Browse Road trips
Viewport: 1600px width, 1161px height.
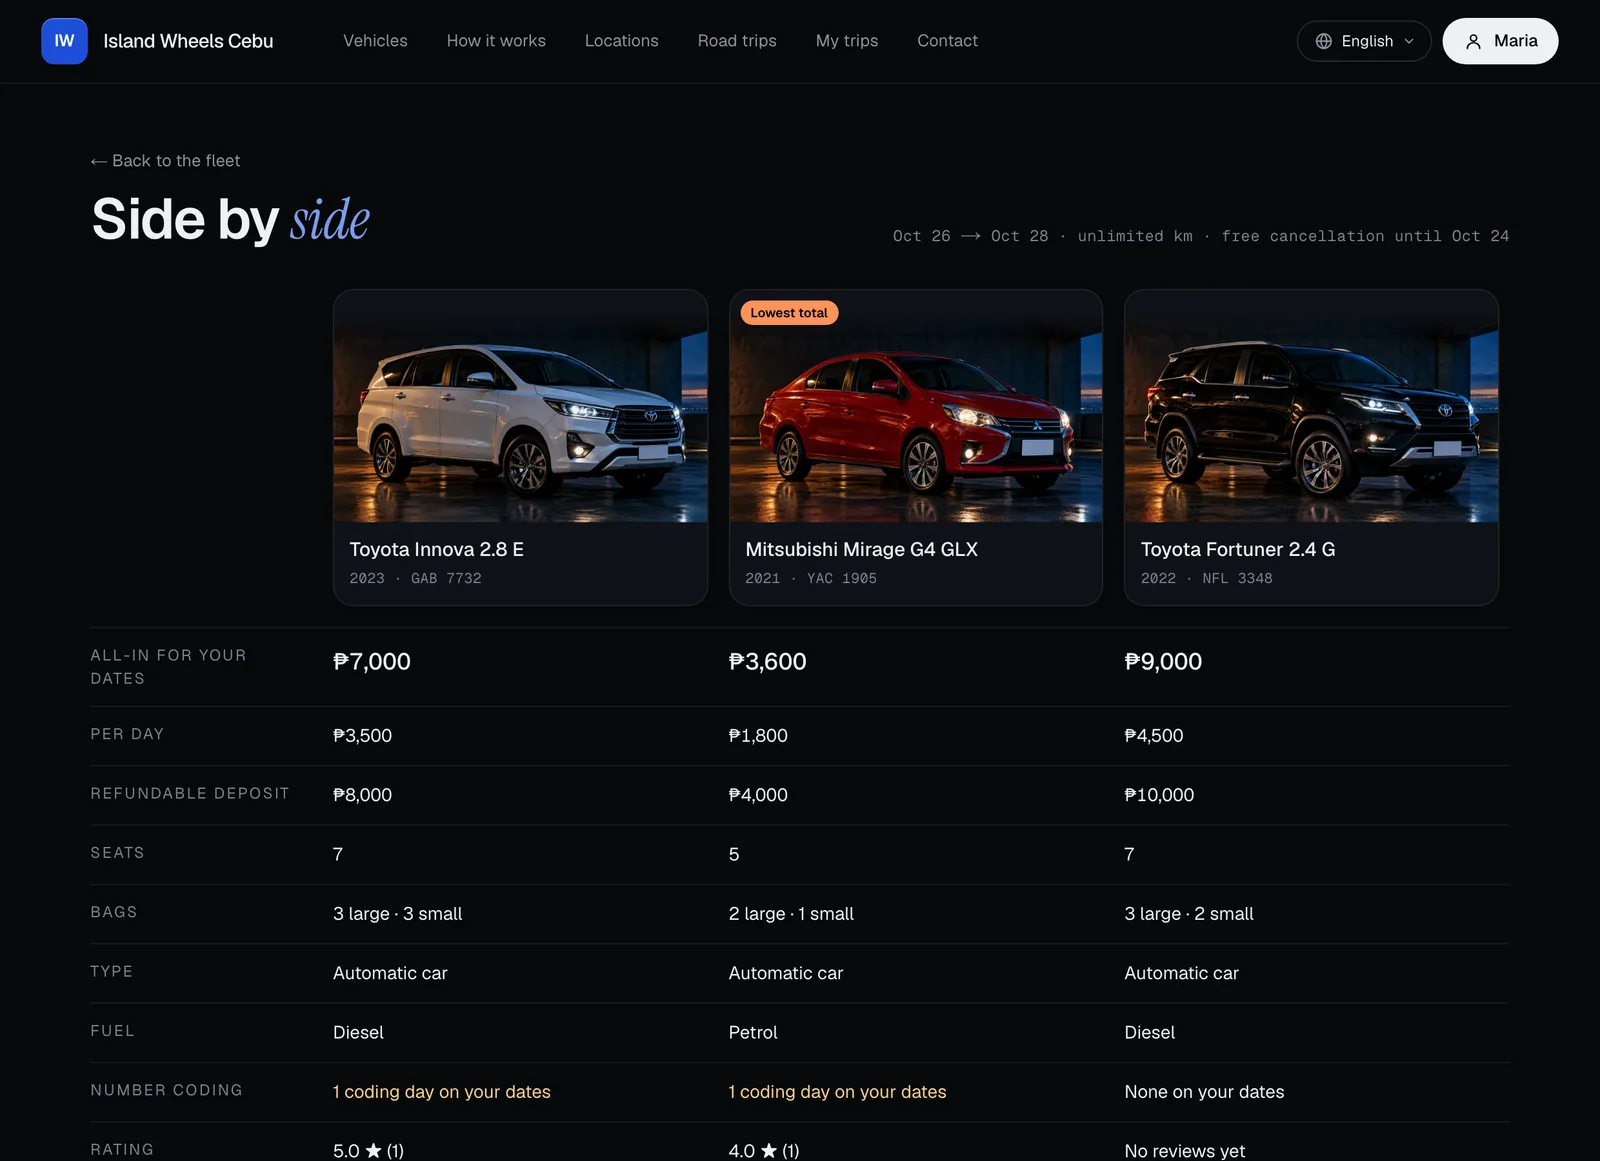click(x=737, y=41)
